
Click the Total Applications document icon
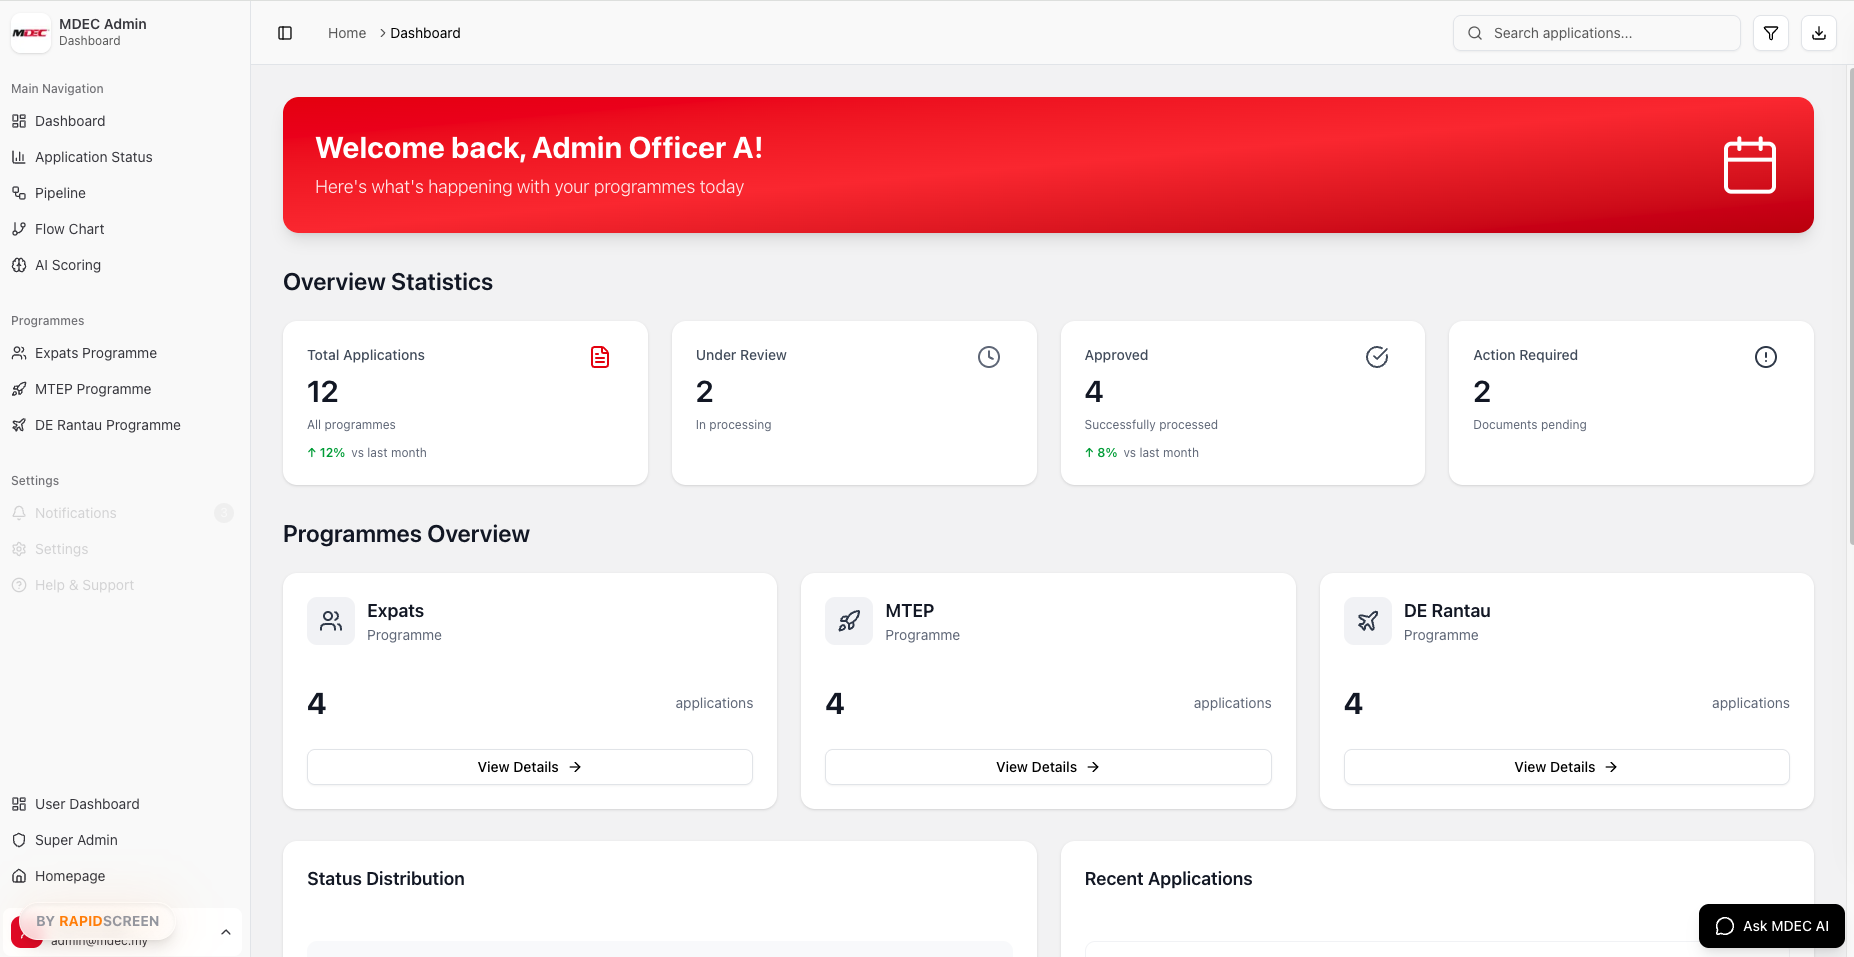tap(600, 357)
